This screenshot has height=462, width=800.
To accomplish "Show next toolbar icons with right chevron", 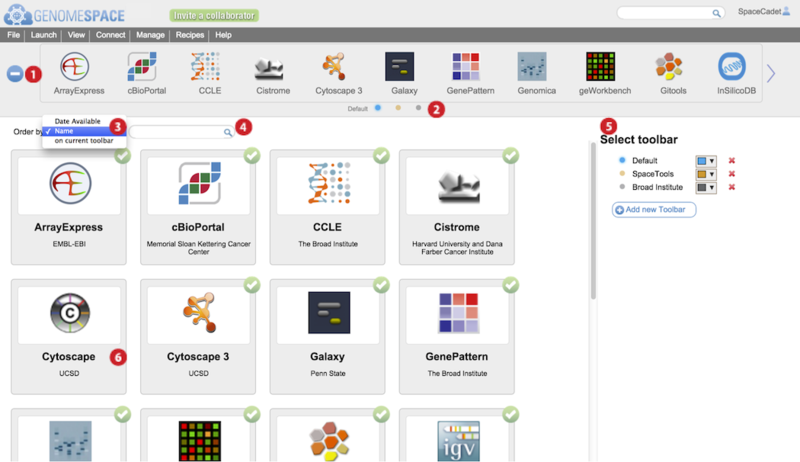I will coord(771,73).
